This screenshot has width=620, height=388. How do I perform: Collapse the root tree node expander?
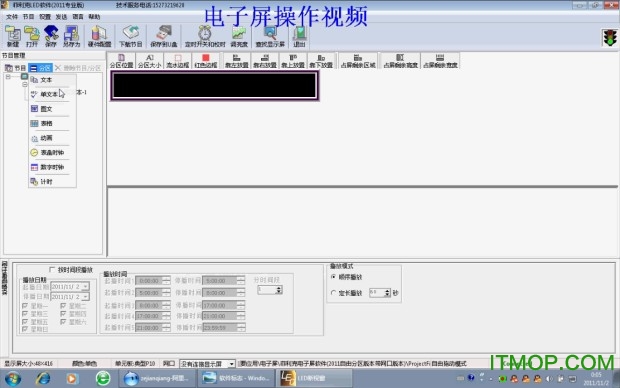(x=8, y=77)
